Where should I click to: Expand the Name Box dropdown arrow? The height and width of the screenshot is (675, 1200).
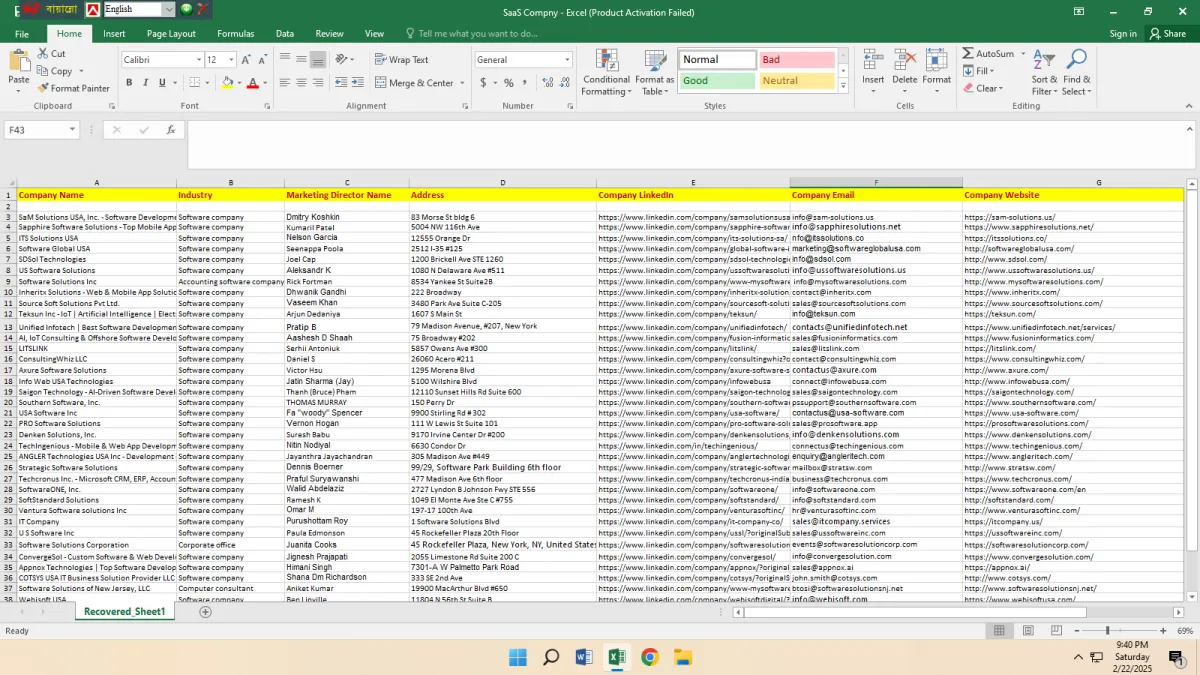tap(72, 130)
